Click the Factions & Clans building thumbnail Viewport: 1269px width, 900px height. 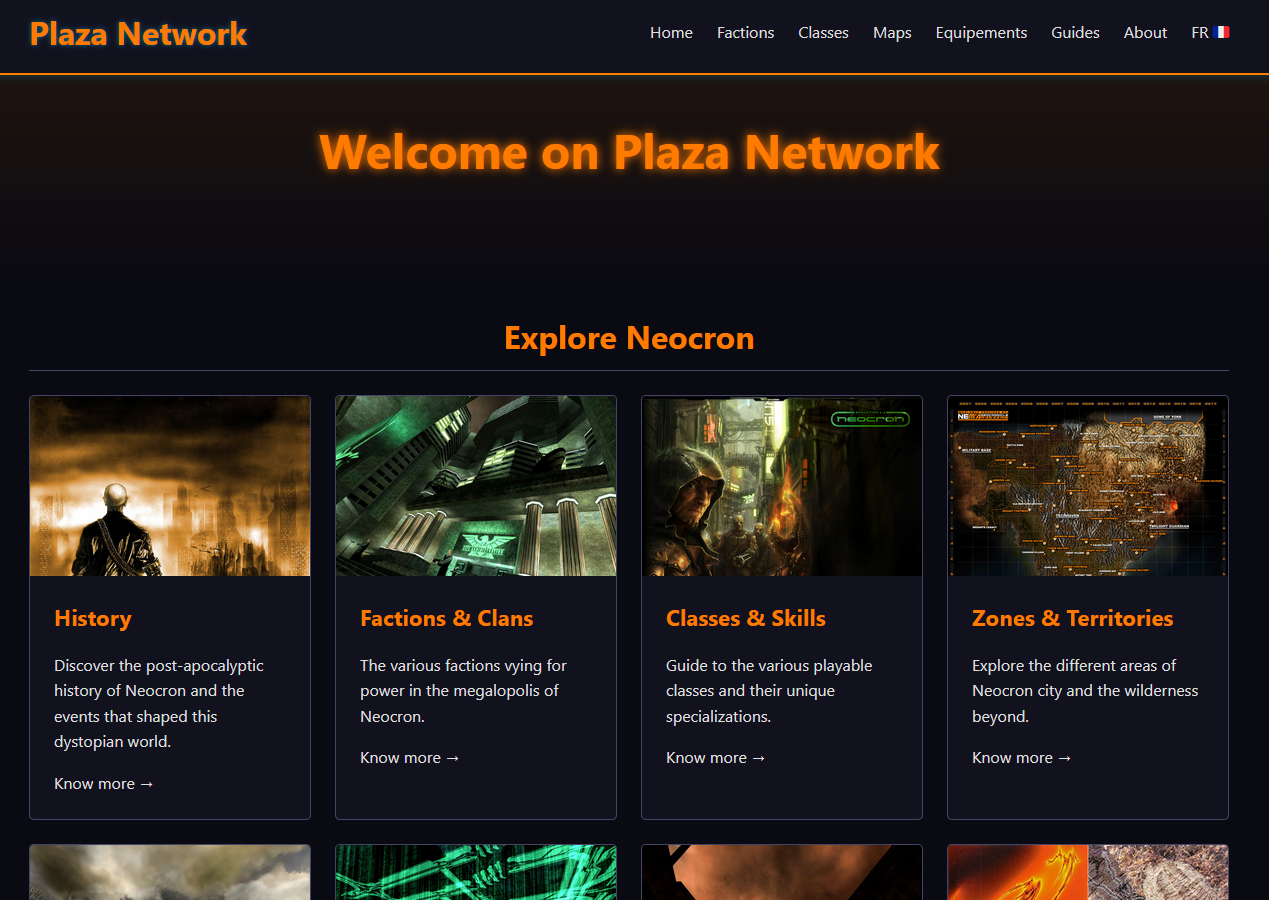click(x=476, y=486)
